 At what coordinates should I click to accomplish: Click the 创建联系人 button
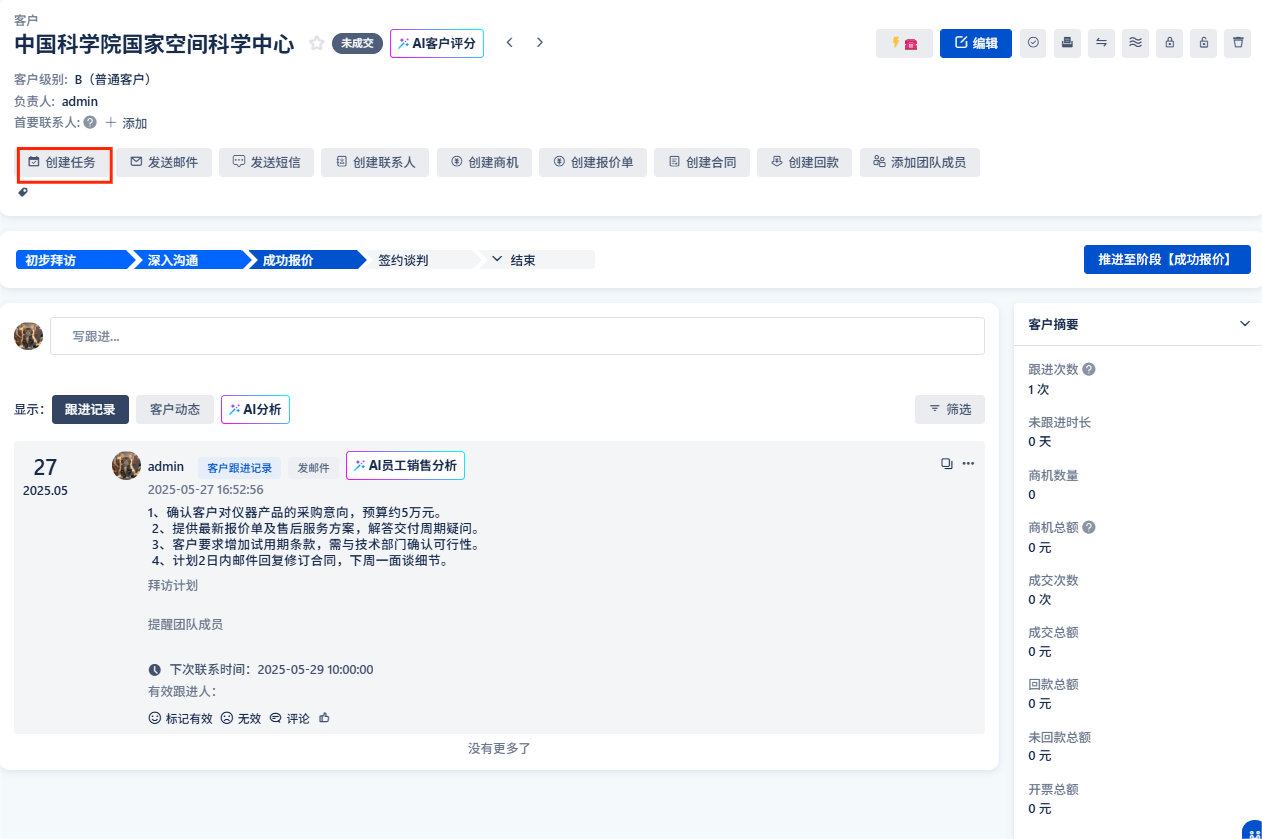375,162
